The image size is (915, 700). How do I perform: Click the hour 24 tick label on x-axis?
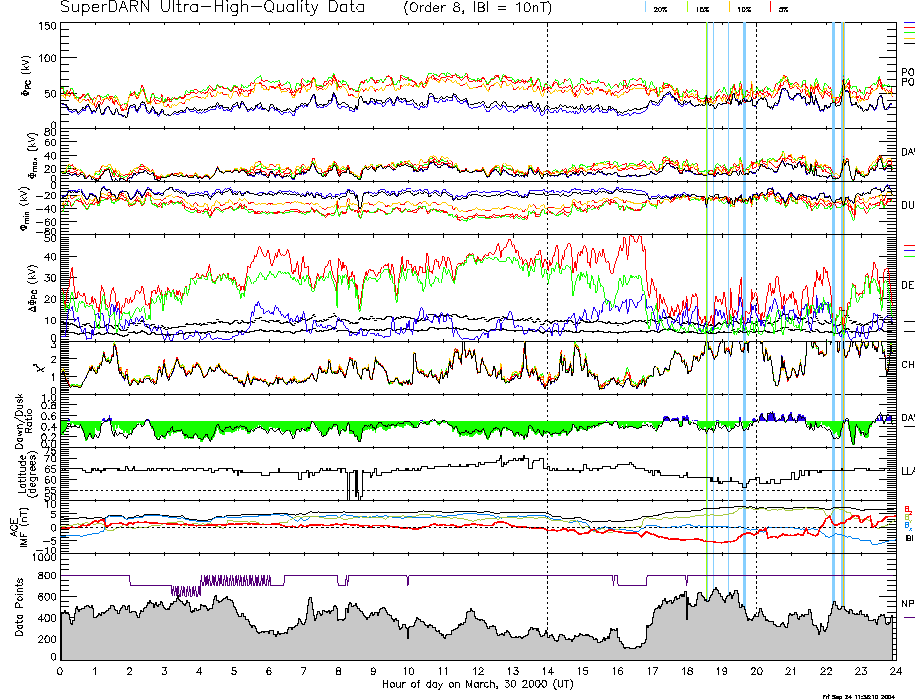894,671
